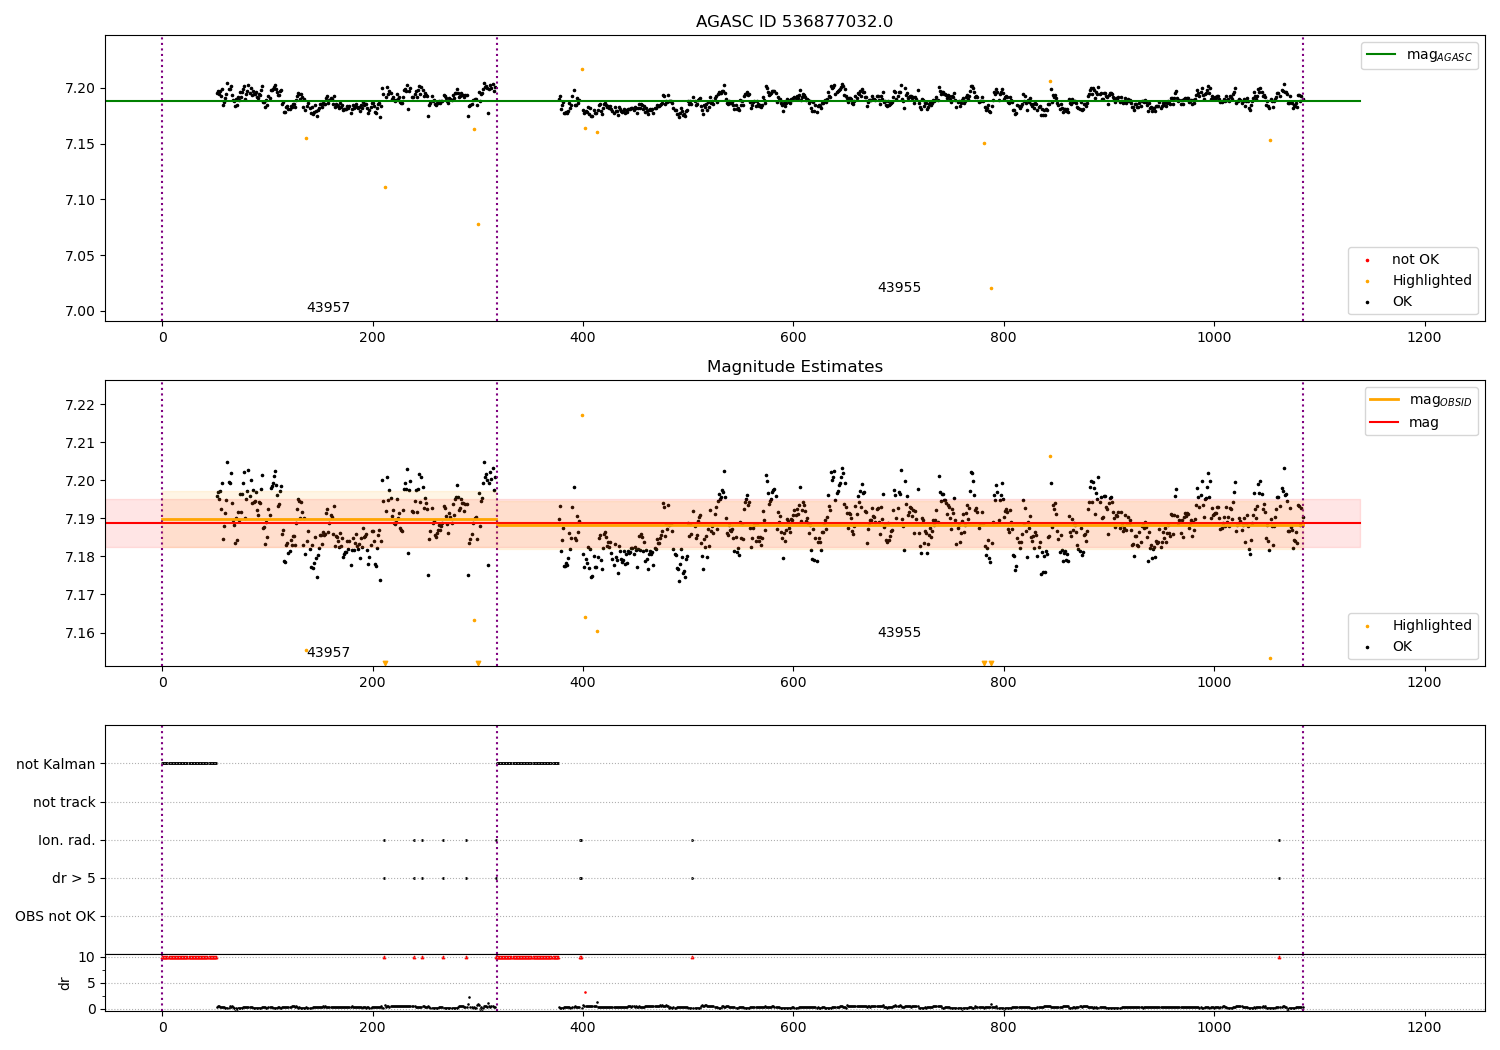Click the 'dr > 5' row label
Image resolution: width=1500 pixels, height=1050 pixels.
click(x=73, y=878)
